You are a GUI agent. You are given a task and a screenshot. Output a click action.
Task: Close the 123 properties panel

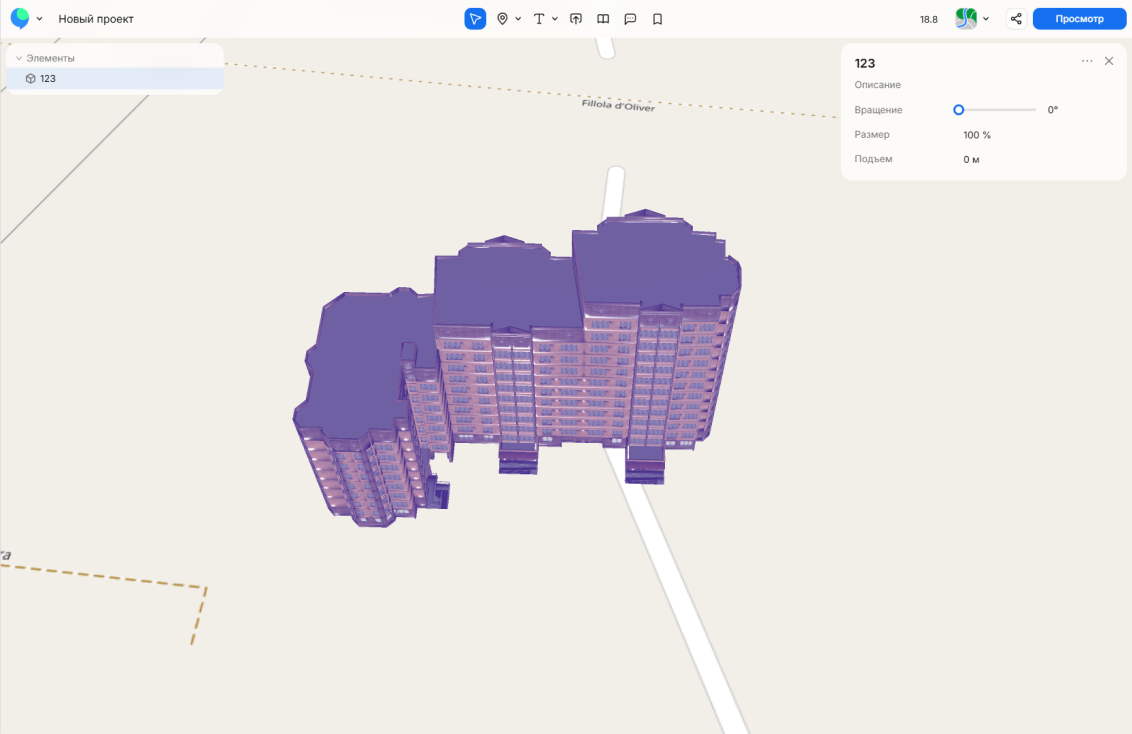1109,62
